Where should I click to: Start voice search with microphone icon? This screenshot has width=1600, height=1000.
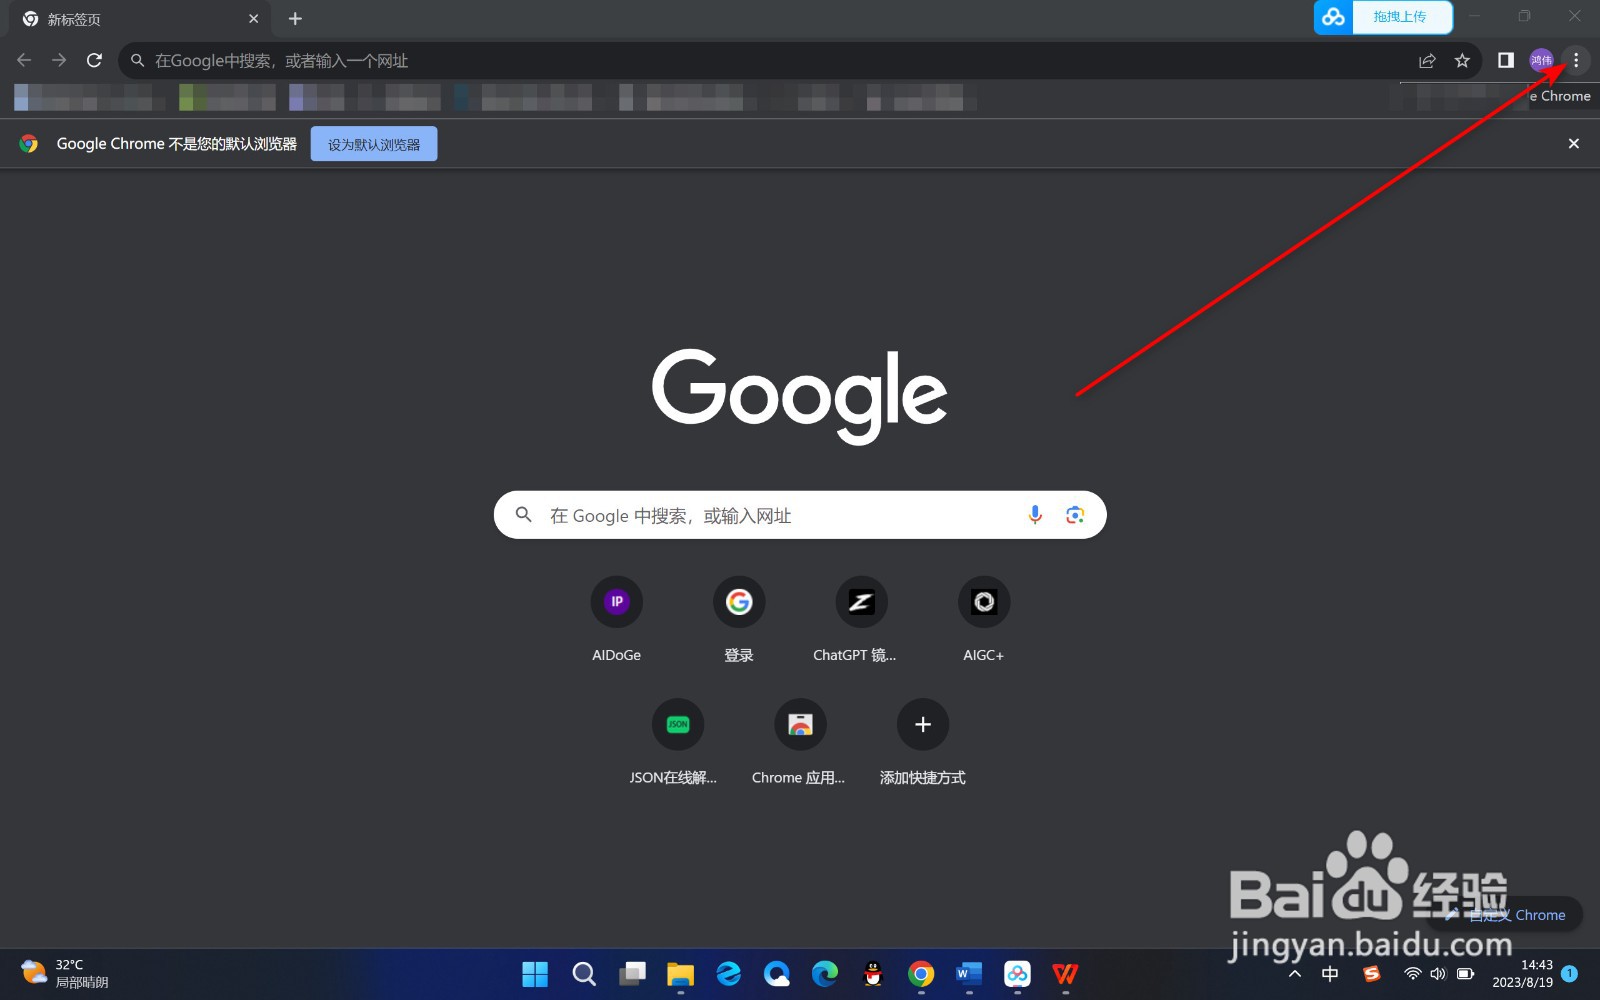1035,515
